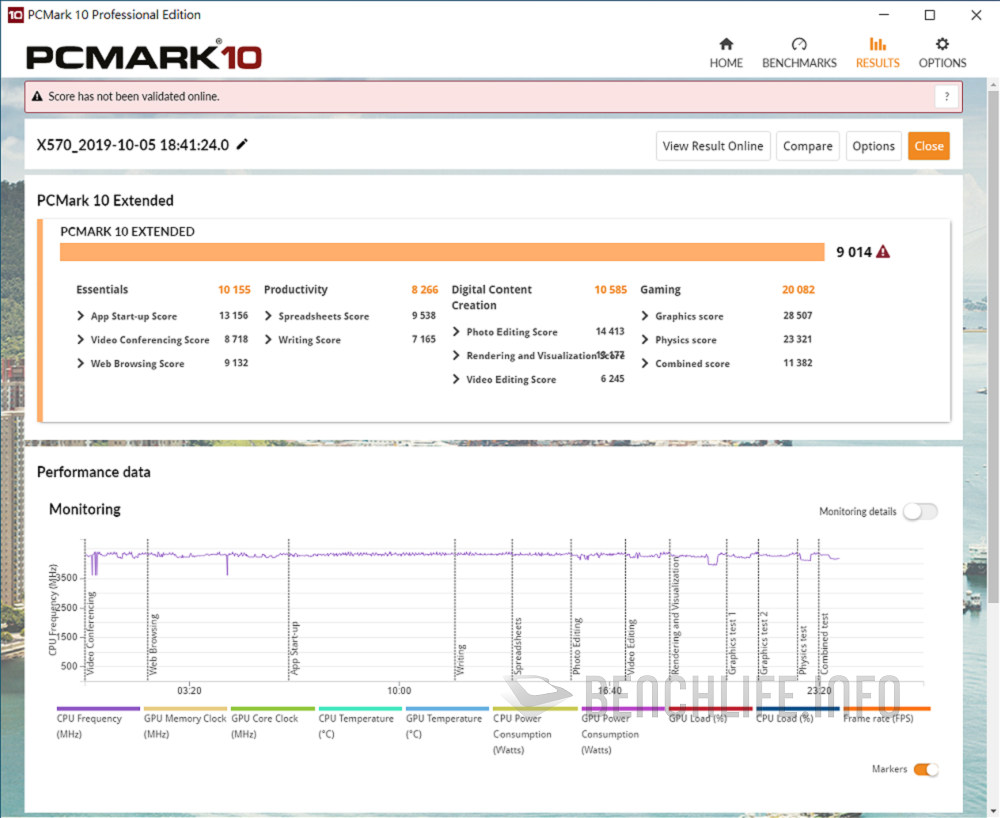Select GPU Core Clock green legend swatch
This screenshot has height=818, width=1000.
tap(273, 708)
